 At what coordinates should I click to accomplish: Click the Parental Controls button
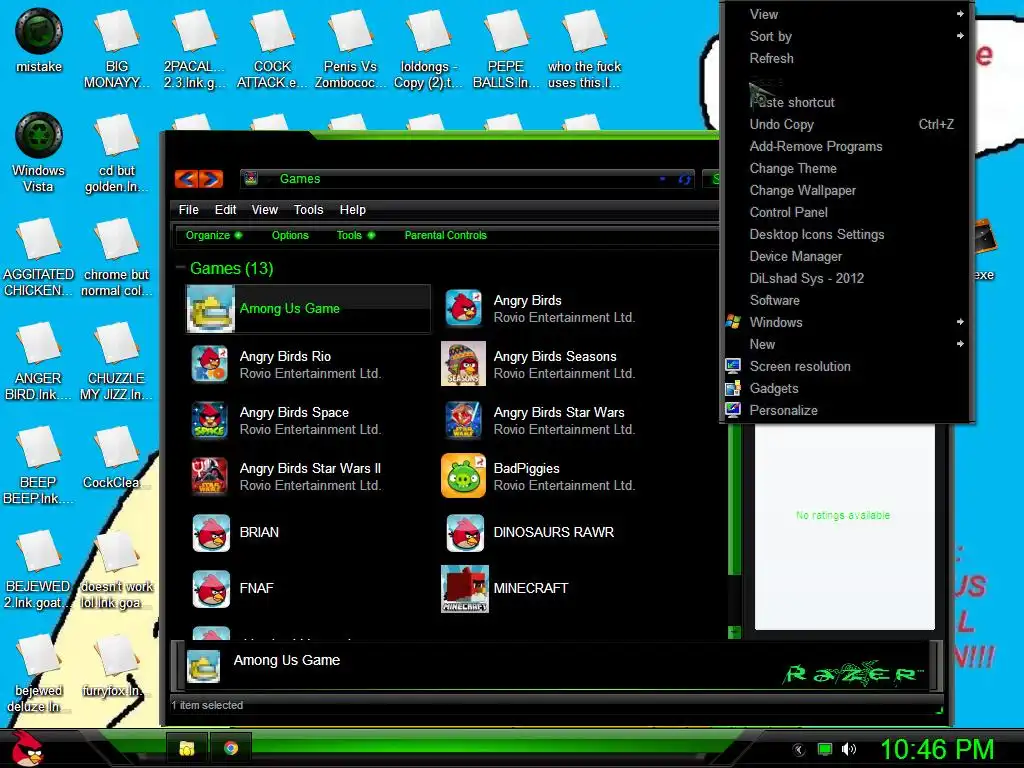(x=445, y=235)
